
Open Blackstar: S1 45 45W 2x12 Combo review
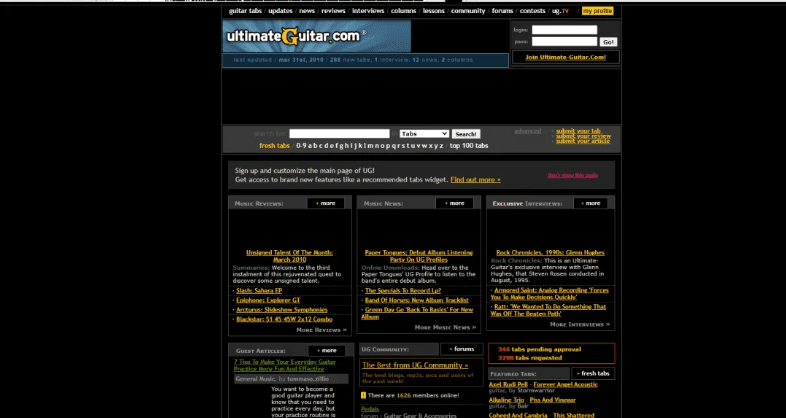click(284, 319)
